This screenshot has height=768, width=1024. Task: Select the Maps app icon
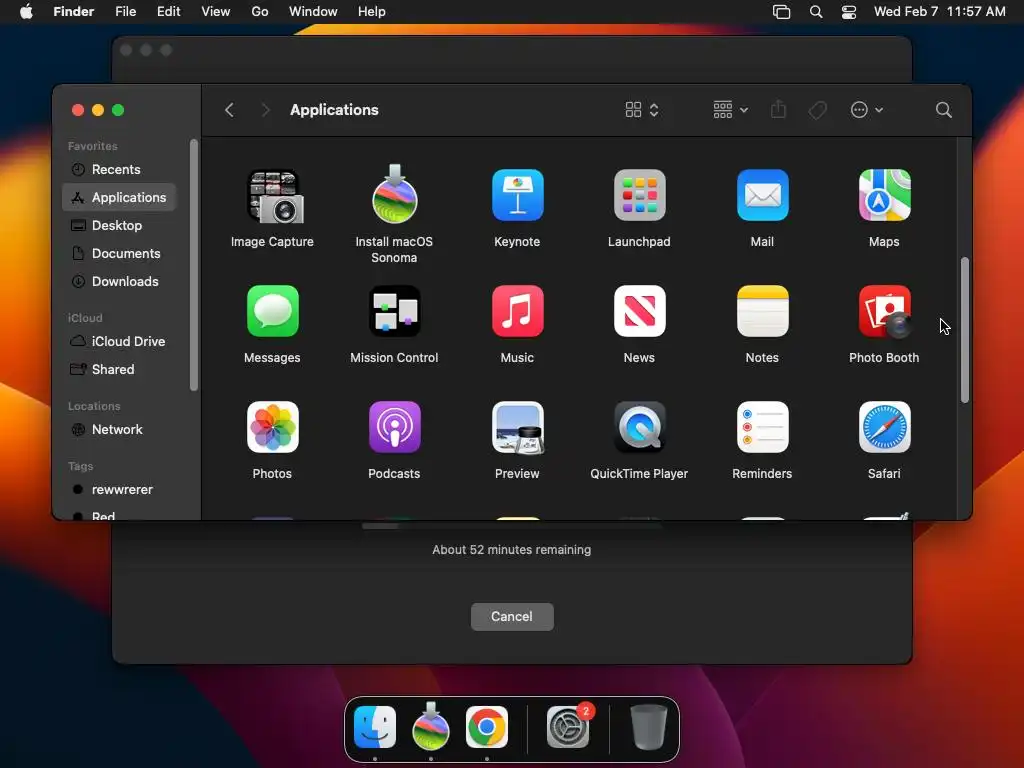[884, 195]
